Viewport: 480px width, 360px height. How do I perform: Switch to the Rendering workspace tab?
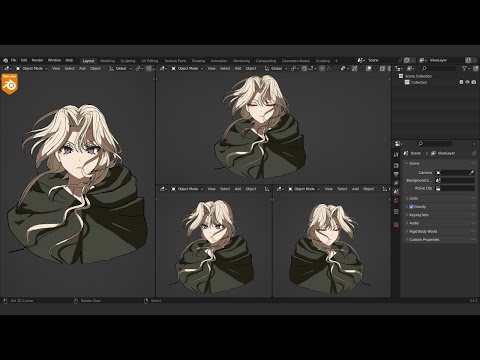tap(242, 61)
